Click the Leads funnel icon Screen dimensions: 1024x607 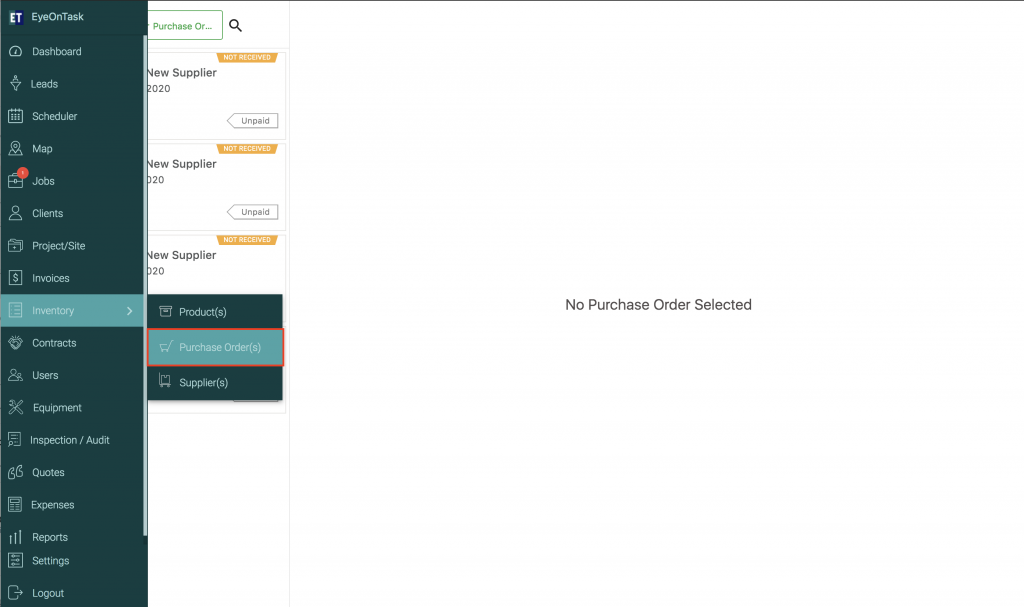(x=16, y=84)
